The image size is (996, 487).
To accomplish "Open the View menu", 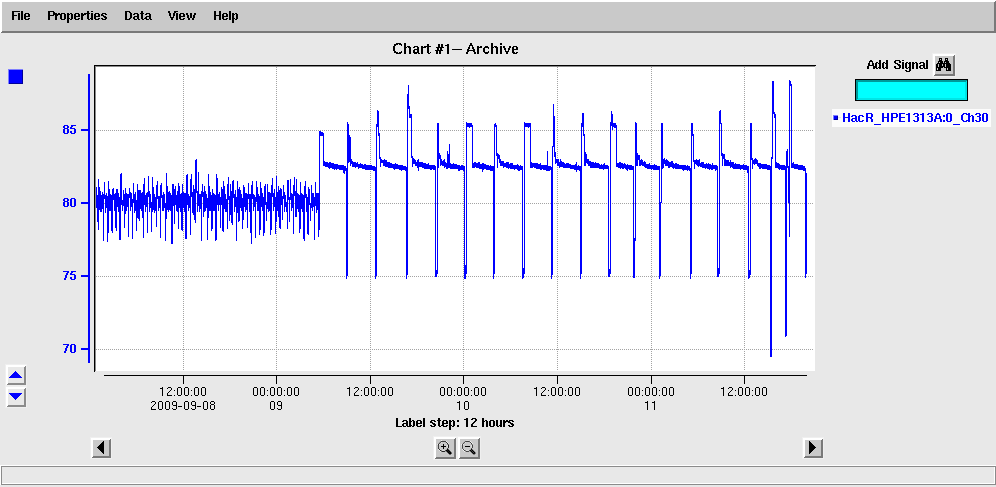I will pyautogui.click(x=182, y=16).
